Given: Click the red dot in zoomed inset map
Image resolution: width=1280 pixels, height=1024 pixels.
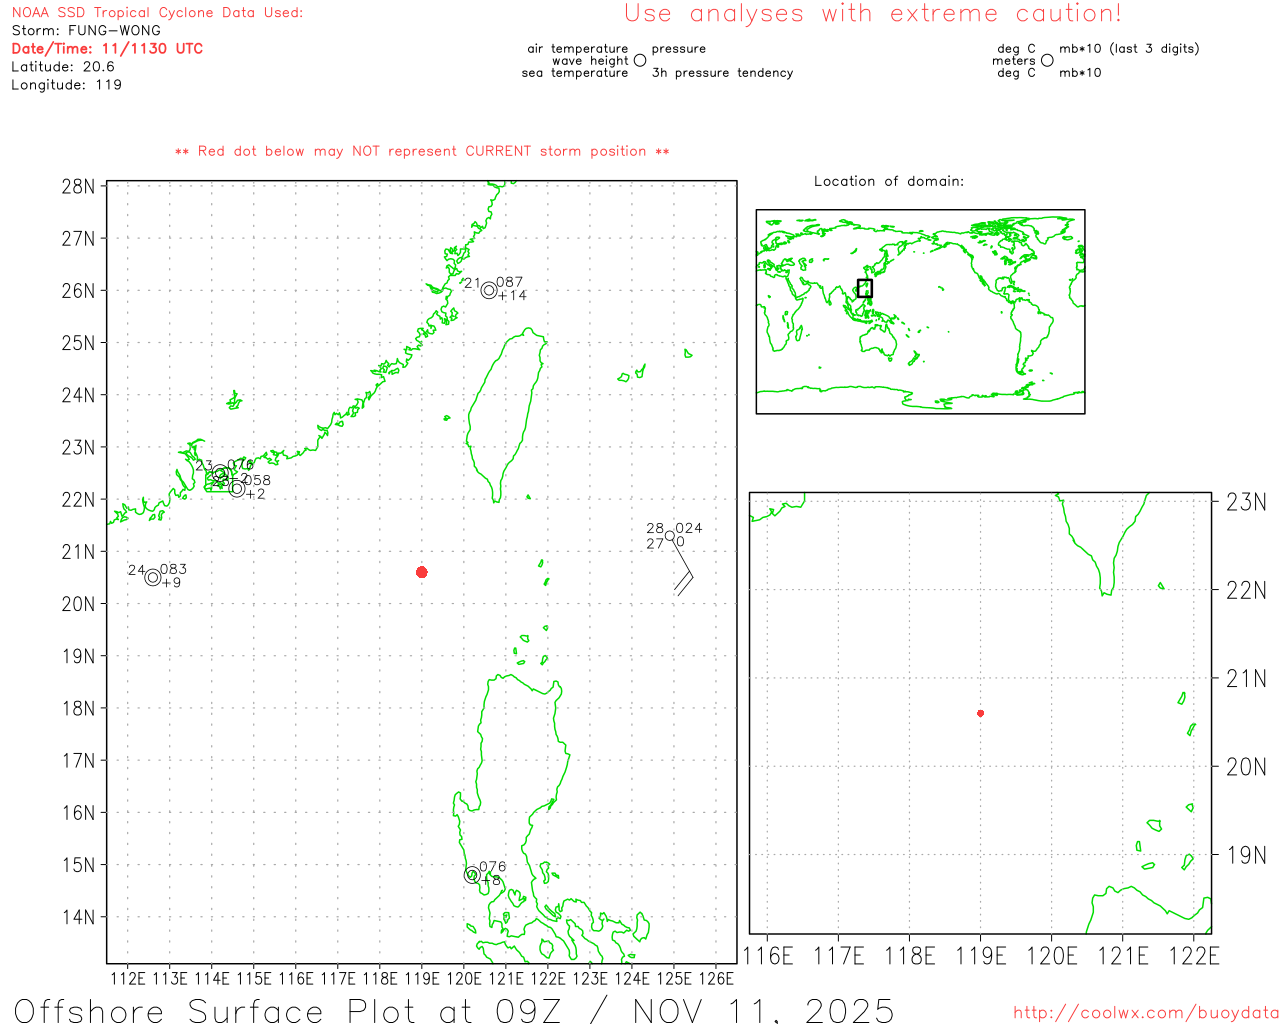Looking at the screenshot, I should (x=981, y=713).
